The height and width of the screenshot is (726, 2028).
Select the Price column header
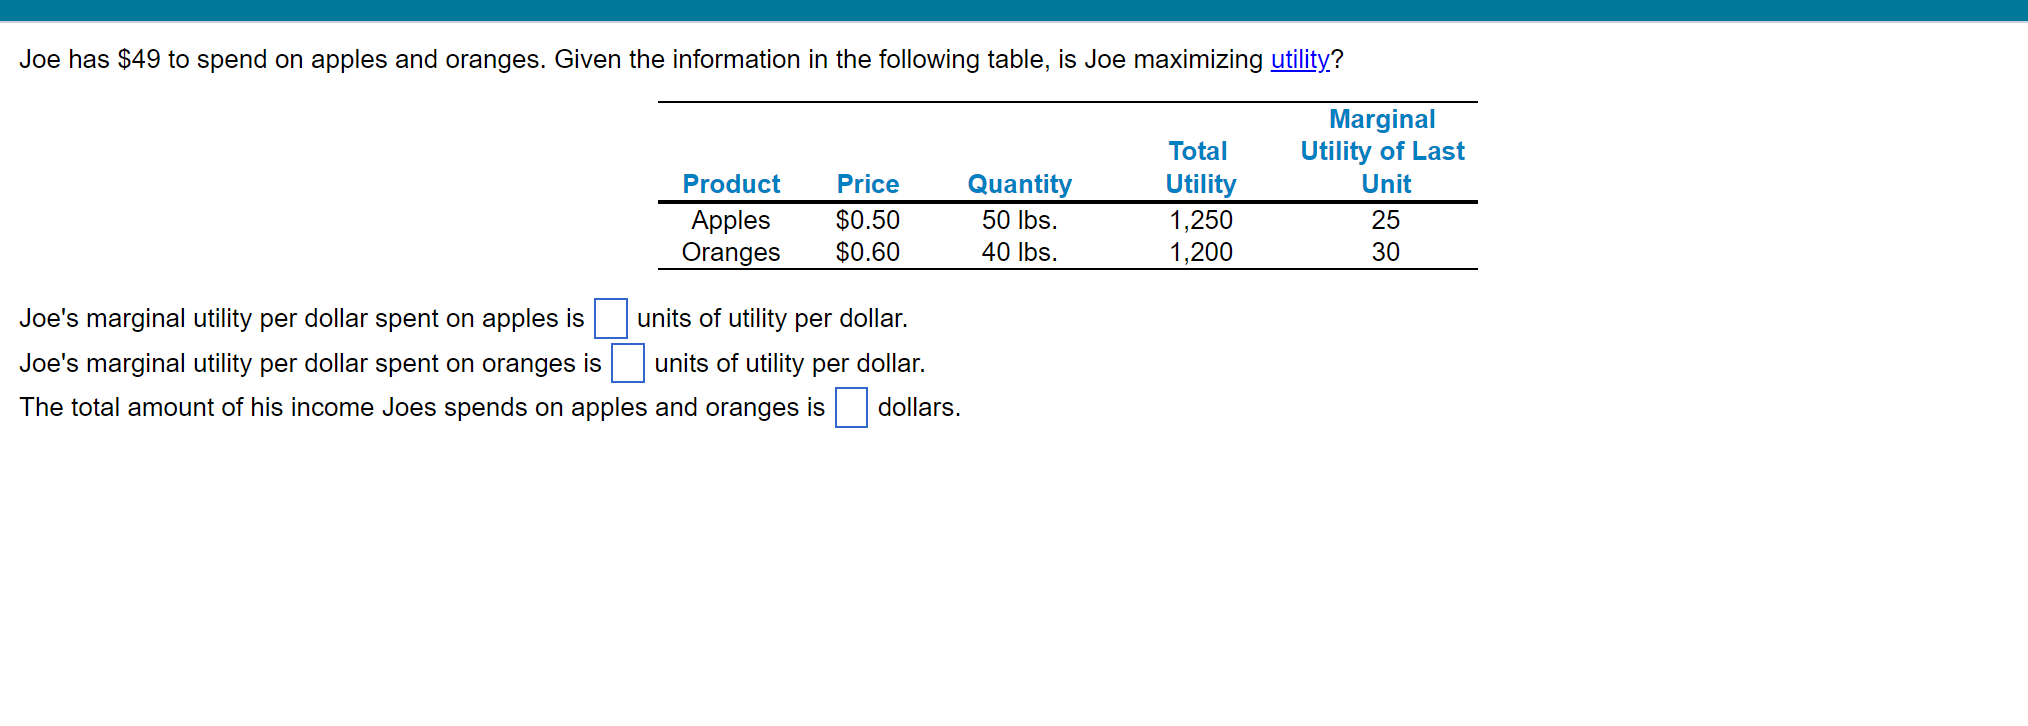pos(867,184)
